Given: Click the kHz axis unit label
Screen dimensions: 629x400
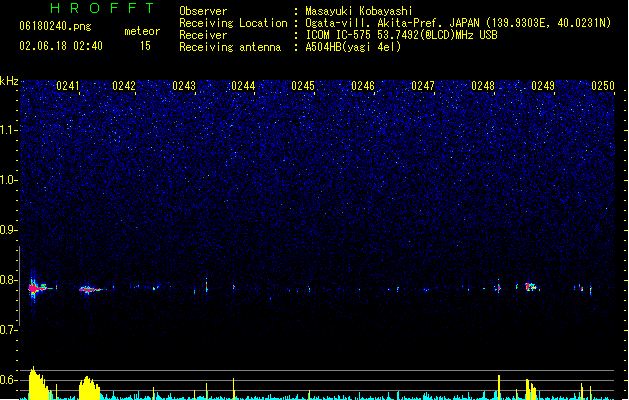Looking at the screenshot, I should 9,81.
